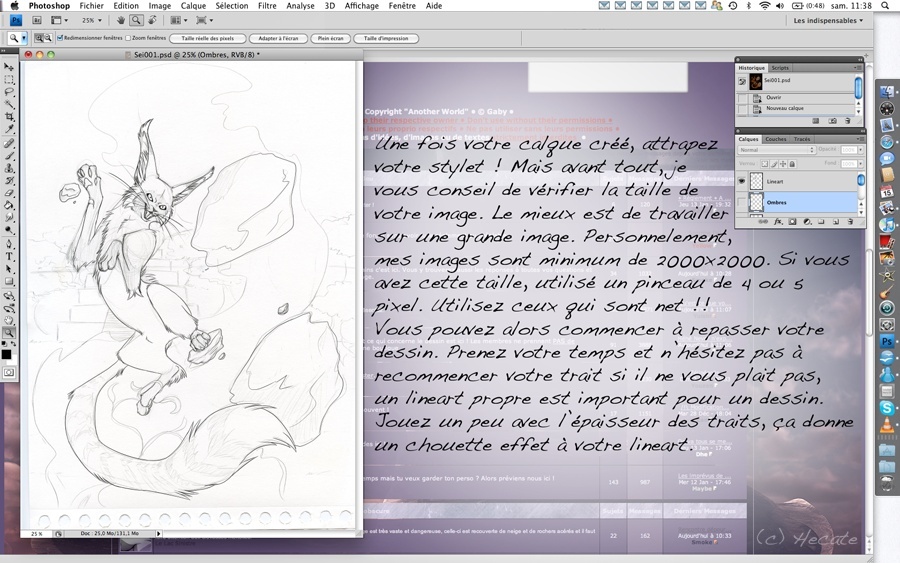This screenshot has width=900, height=563.
Task: Select the Rectangle shape tool
Action: 9,281
